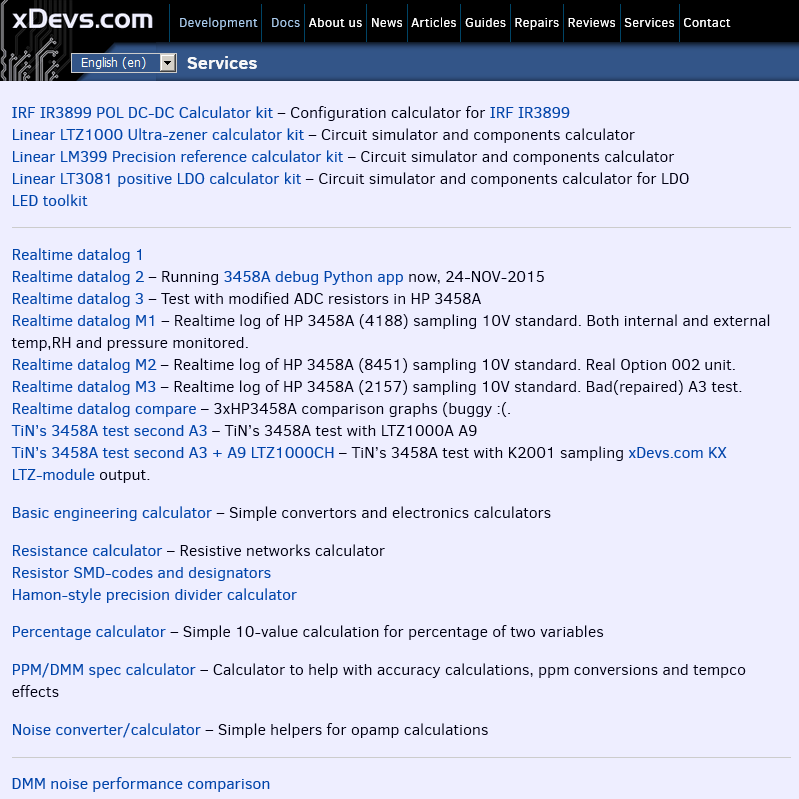Open the Repairs menu item
Image resolution: width=799 pixels, height=799 pixels.
[x=537, y=23]
